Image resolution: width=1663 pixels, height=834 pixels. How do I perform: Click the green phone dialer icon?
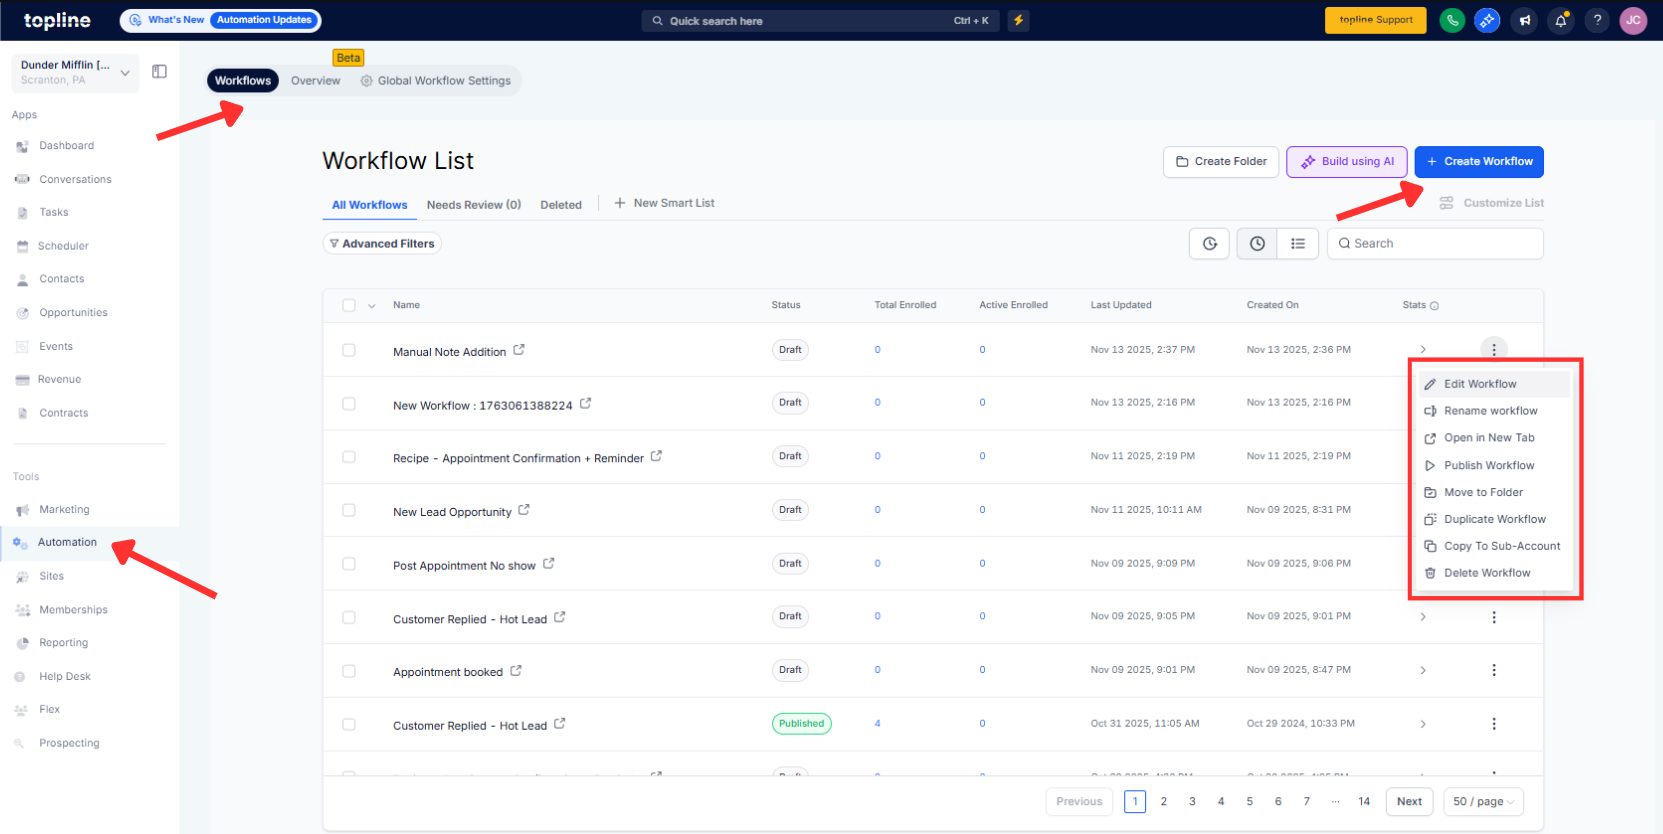[1451, 20]
